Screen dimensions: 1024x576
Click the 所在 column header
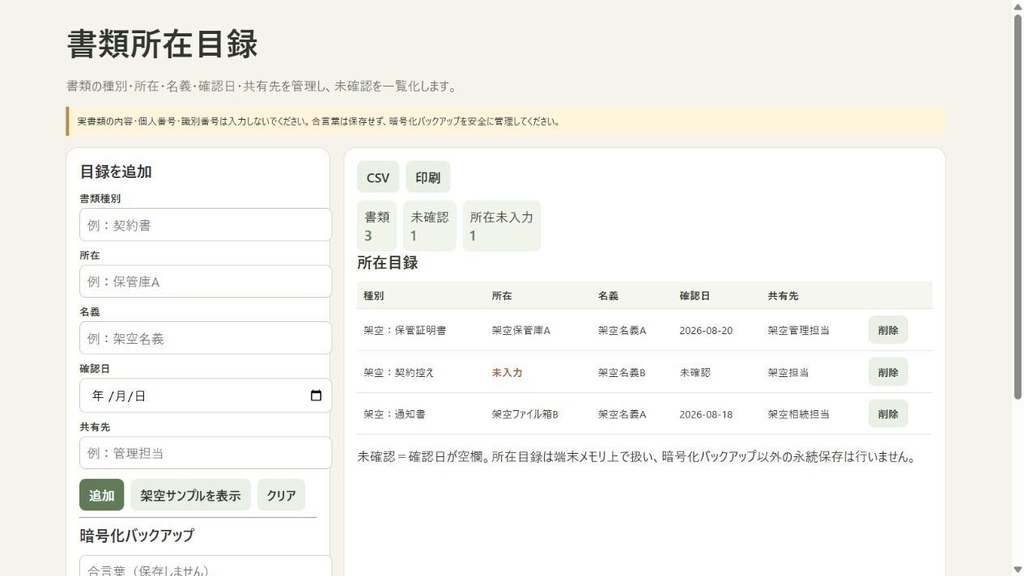coord(502,296)
